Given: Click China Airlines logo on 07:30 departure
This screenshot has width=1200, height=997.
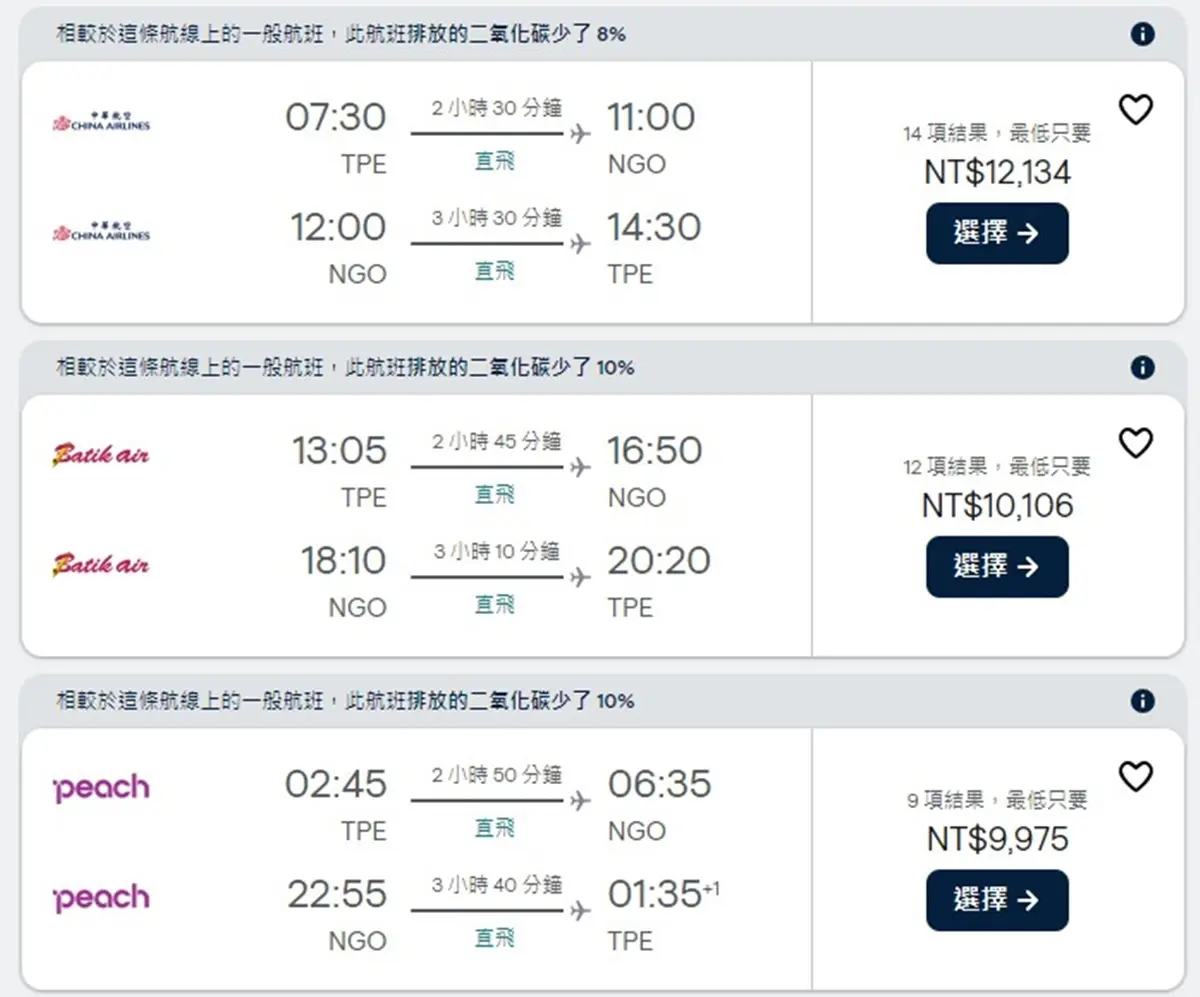Looking at the screenshot, I should (x=101, y=122).
